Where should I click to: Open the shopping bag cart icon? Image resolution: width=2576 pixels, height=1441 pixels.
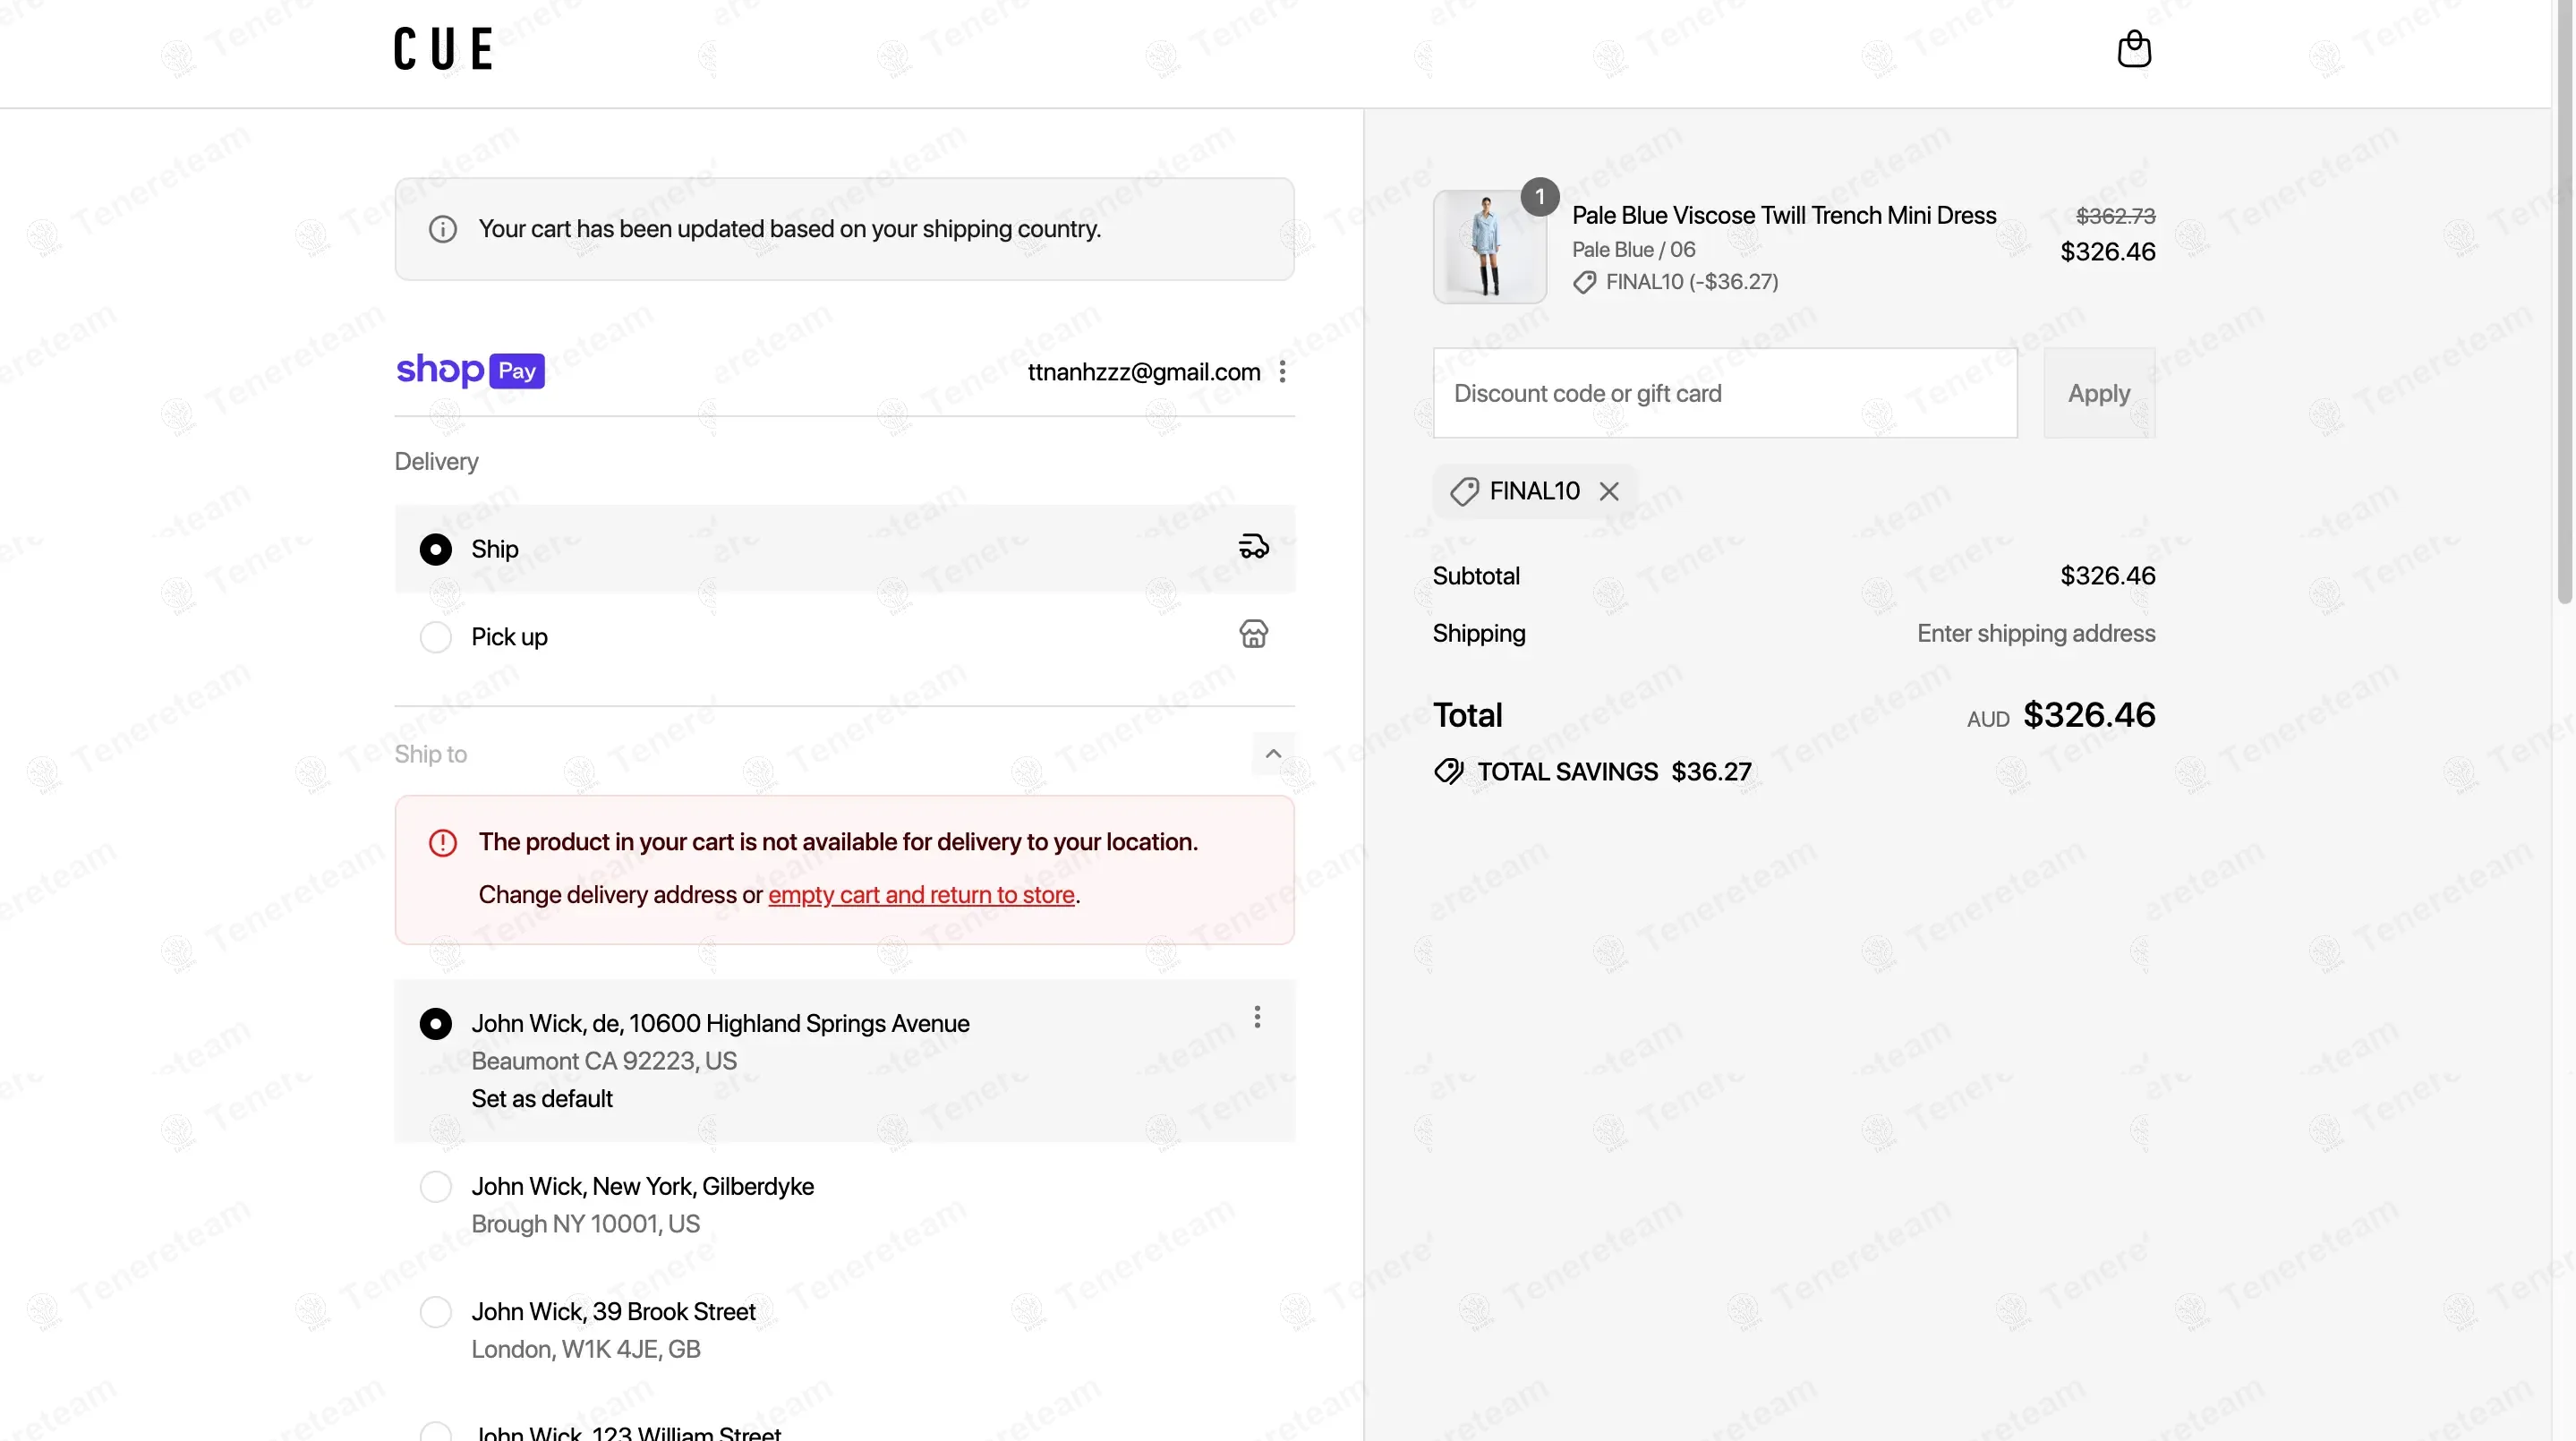coord(2134,49)
